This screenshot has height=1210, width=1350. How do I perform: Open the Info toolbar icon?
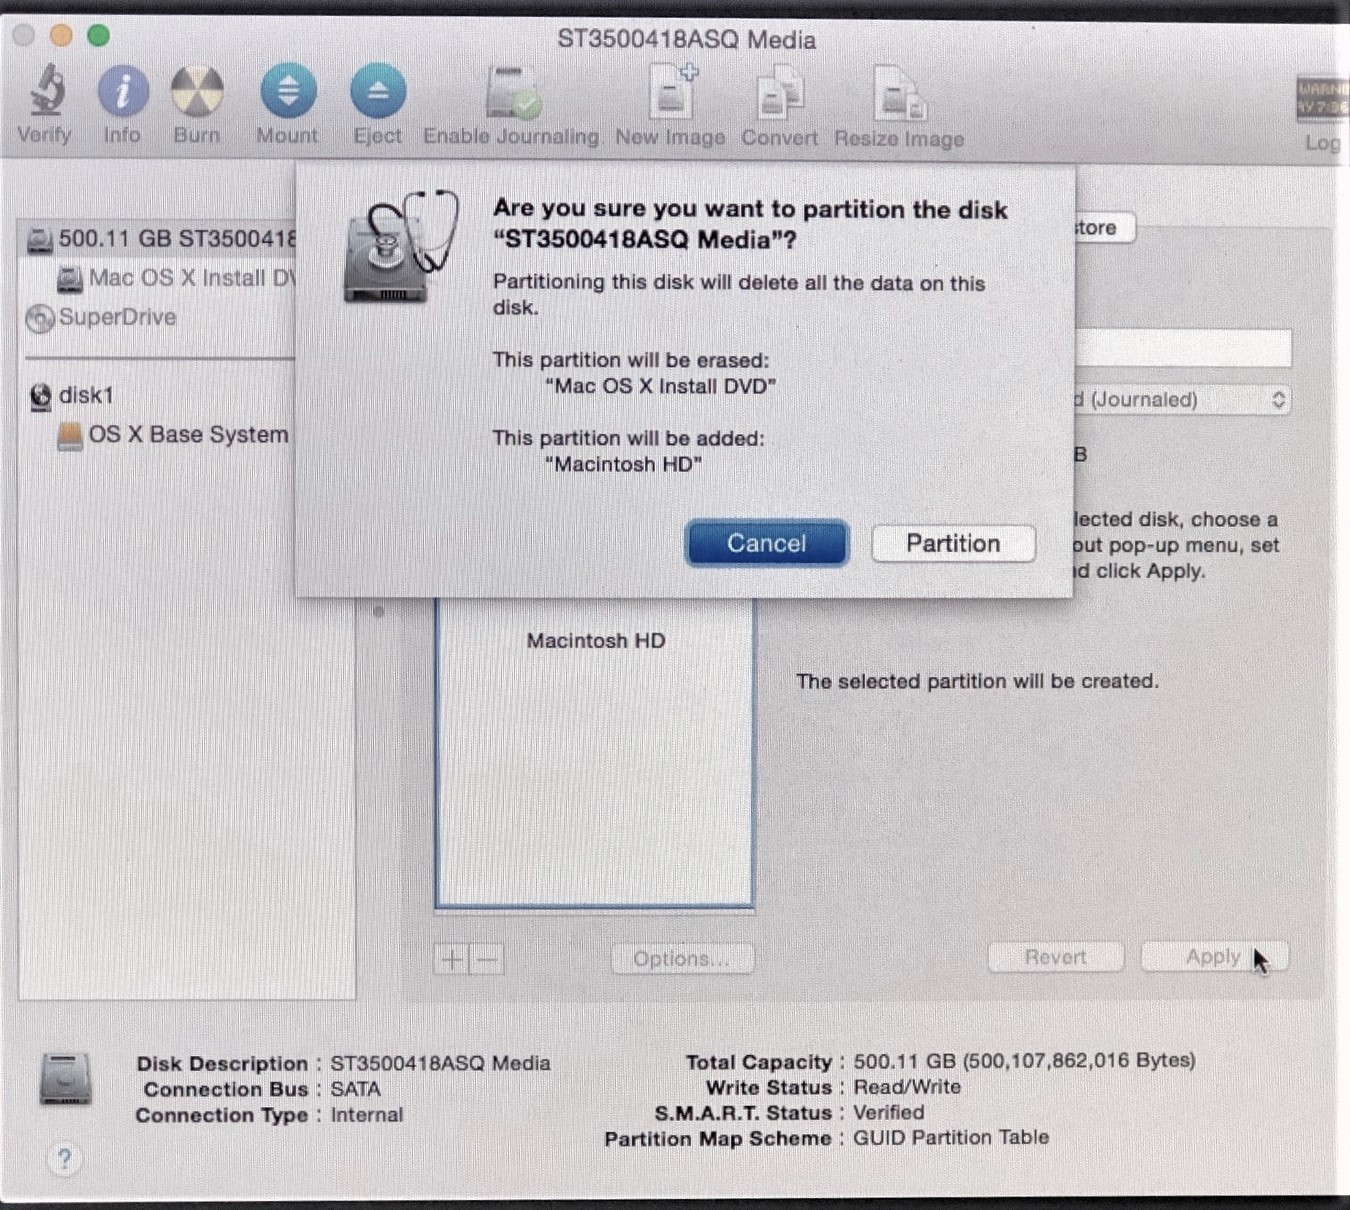[x=123, y=91]
